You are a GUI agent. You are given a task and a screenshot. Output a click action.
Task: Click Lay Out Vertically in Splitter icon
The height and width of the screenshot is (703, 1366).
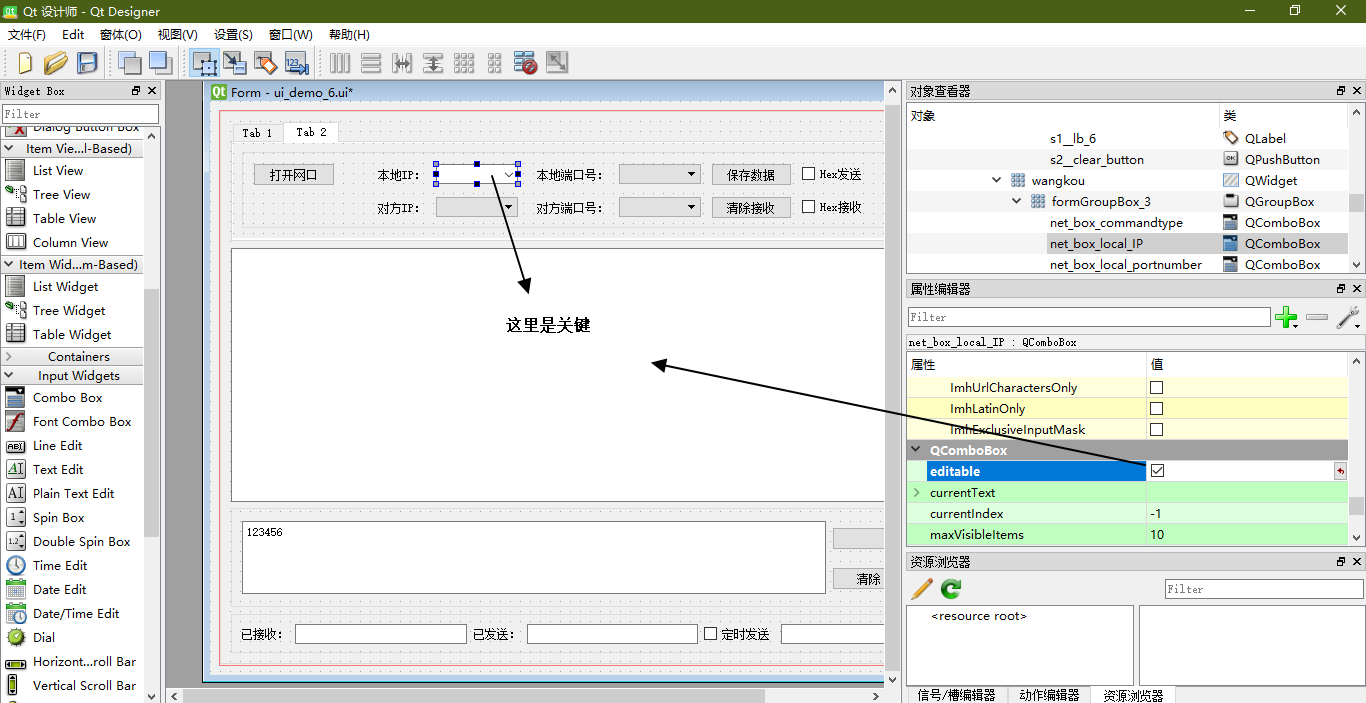[433, 63]
